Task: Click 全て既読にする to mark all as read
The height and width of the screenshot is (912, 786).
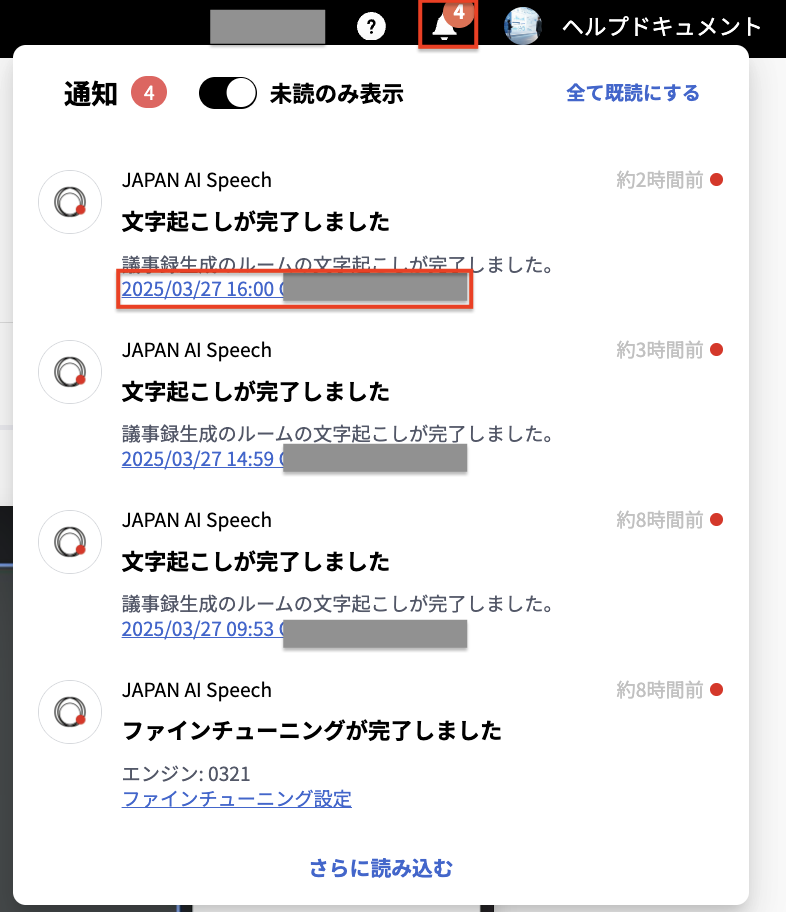Action: 632,92
